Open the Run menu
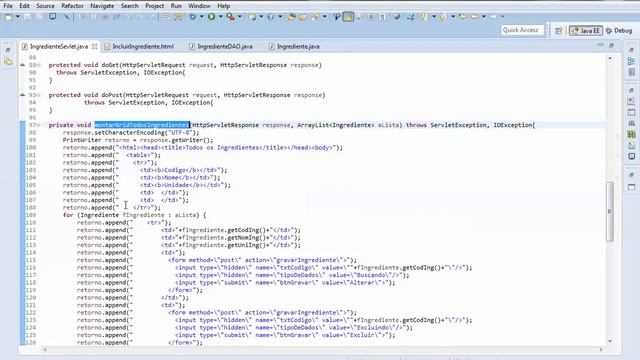Screen dimensions: 640x360 tap(176, 6)
